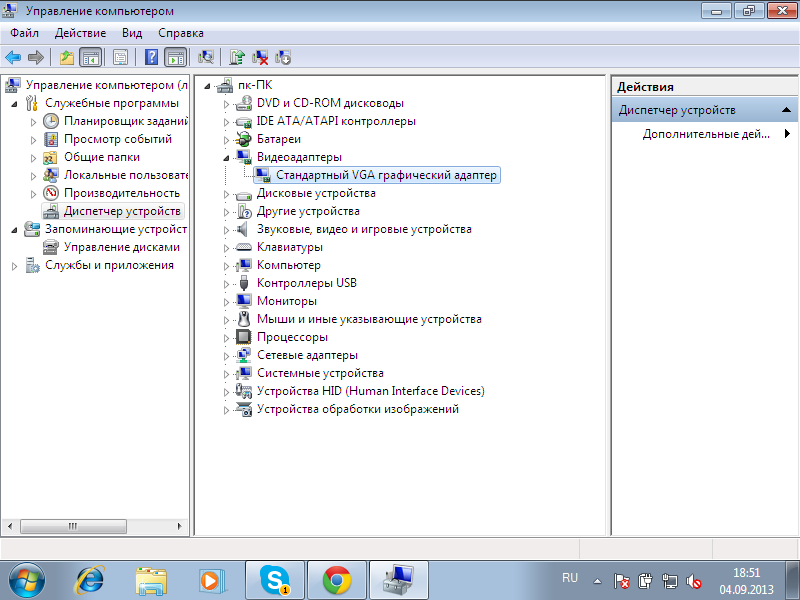Select Управление дисками in left tree
Screen dimensions: 800x600
(x=121, y=247)
